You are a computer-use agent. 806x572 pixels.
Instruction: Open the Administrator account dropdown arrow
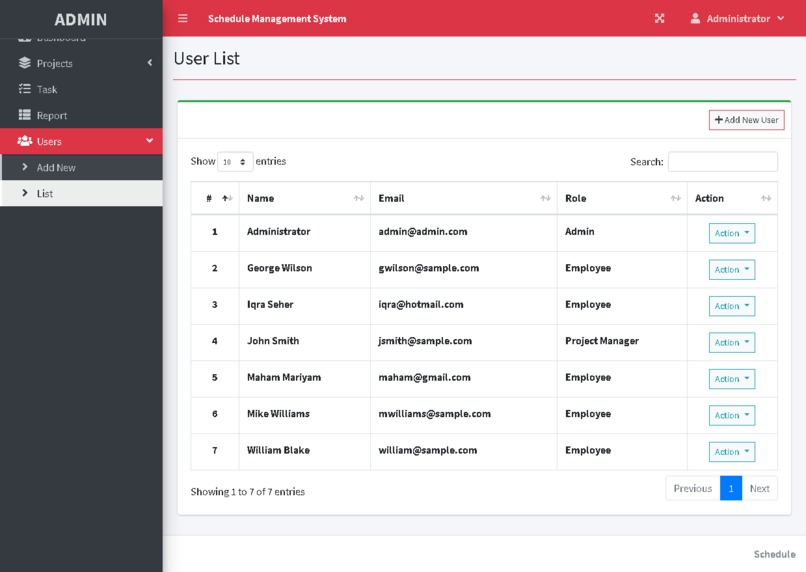point(781,18)
